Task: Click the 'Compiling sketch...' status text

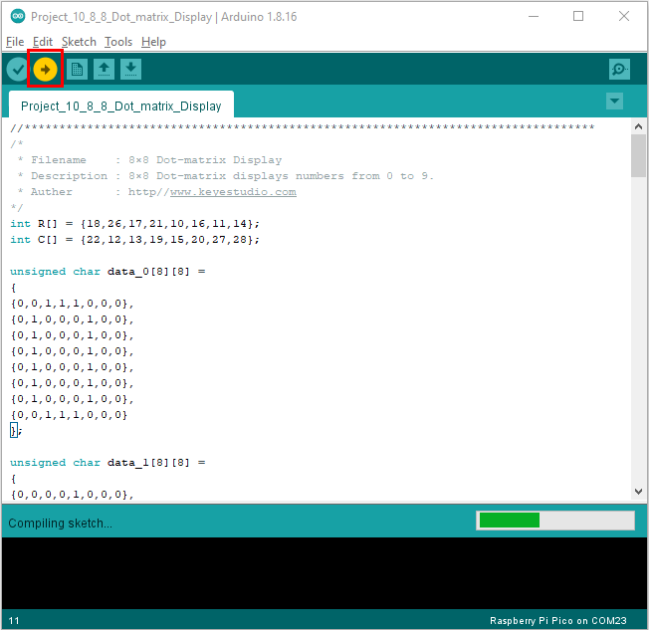Action: point(60,523)
